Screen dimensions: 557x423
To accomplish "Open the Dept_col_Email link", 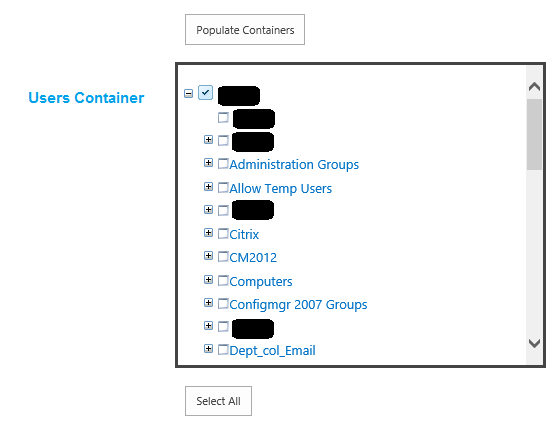I will click(x=272, y=351).
